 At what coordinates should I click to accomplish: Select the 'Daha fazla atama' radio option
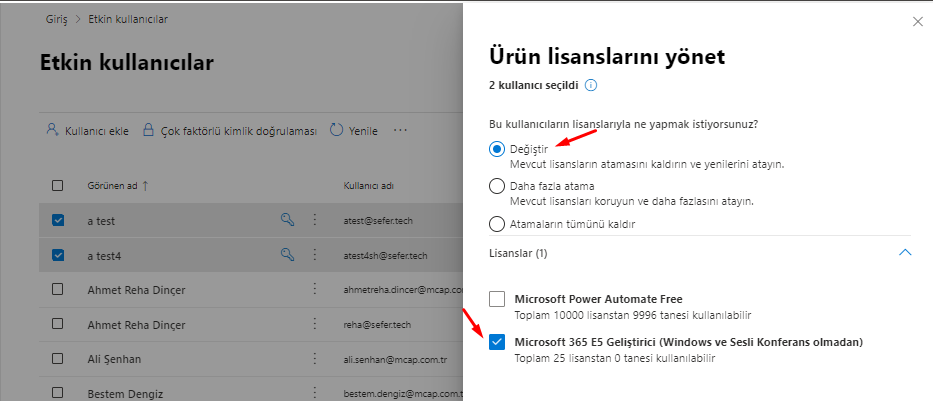(497, 186)
